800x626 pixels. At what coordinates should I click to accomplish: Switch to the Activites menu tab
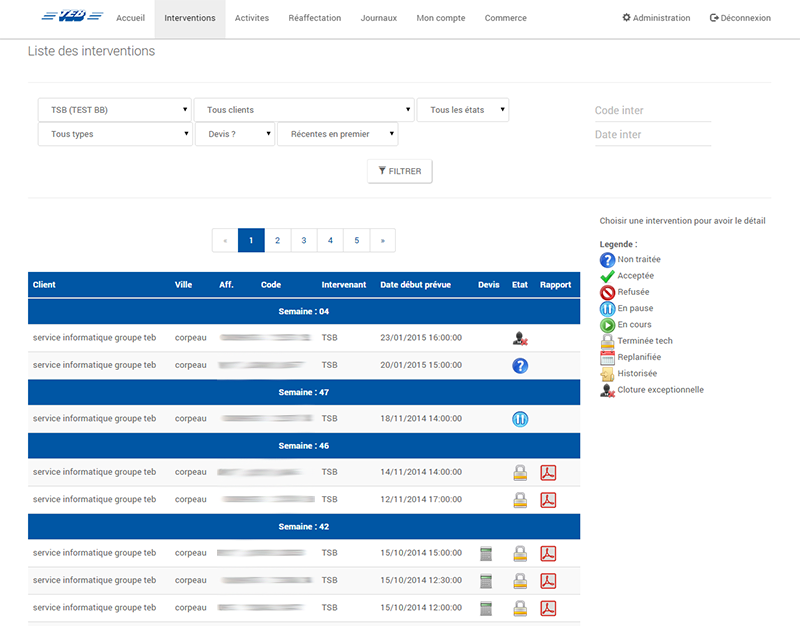coord(251,18)
